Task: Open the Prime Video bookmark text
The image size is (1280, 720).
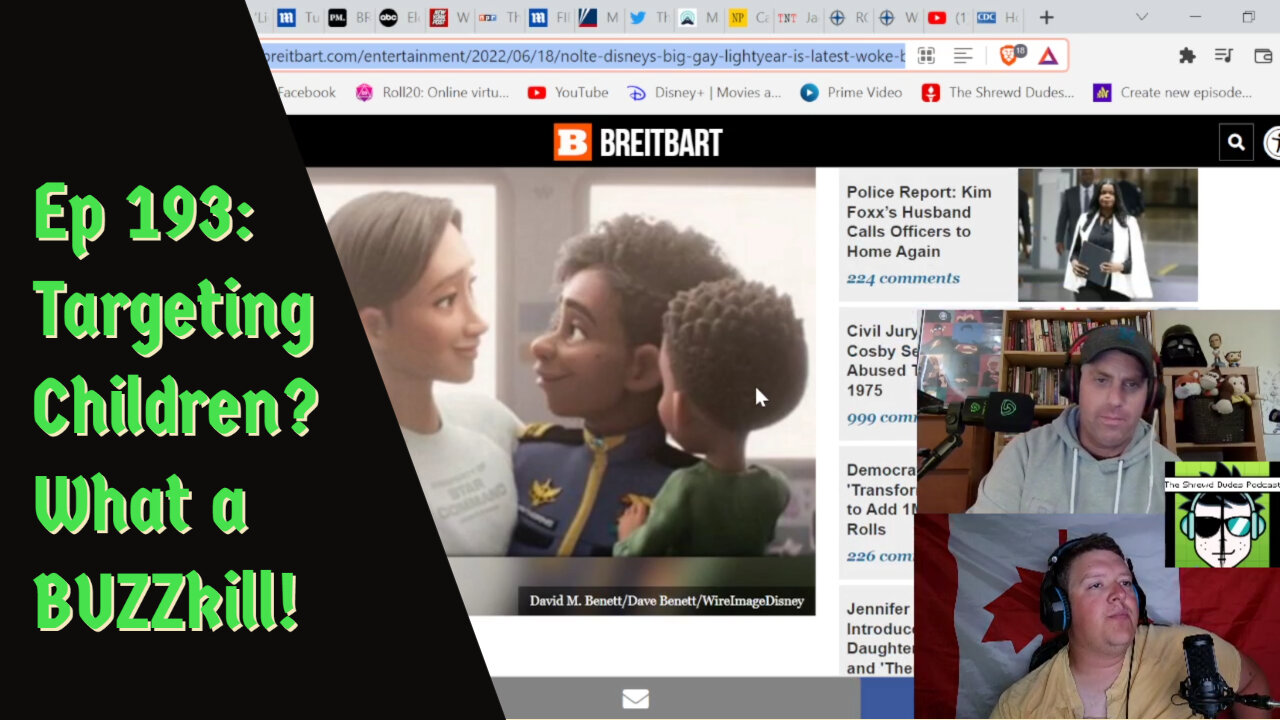Action: coord(865,92)
